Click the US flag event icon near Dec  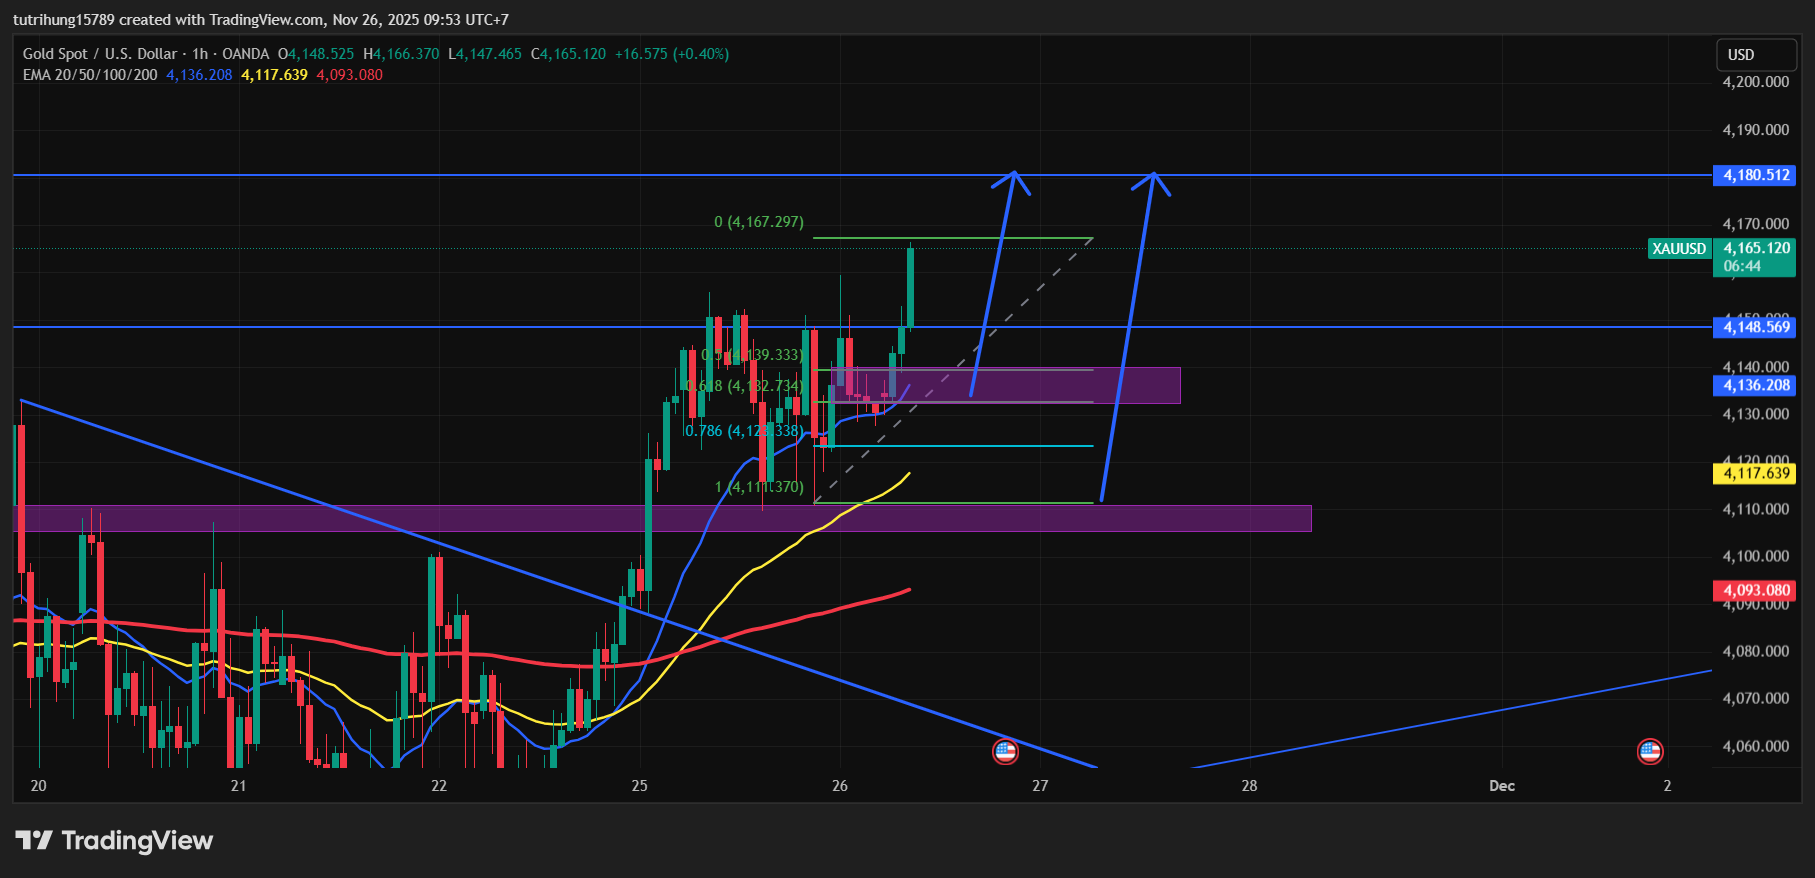[x=1650, y=750]
